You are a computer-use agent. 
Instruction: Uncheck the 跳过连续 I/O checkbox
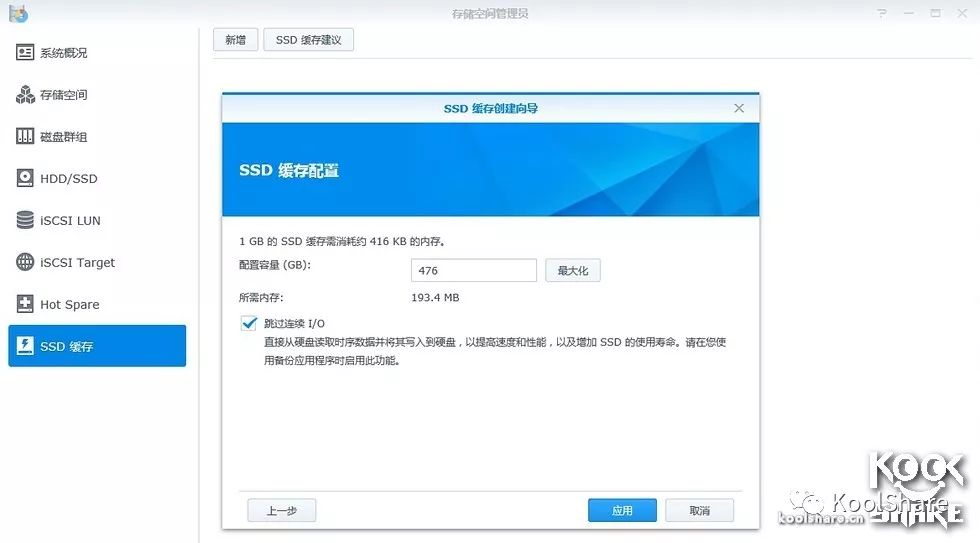tap(249, 323)
